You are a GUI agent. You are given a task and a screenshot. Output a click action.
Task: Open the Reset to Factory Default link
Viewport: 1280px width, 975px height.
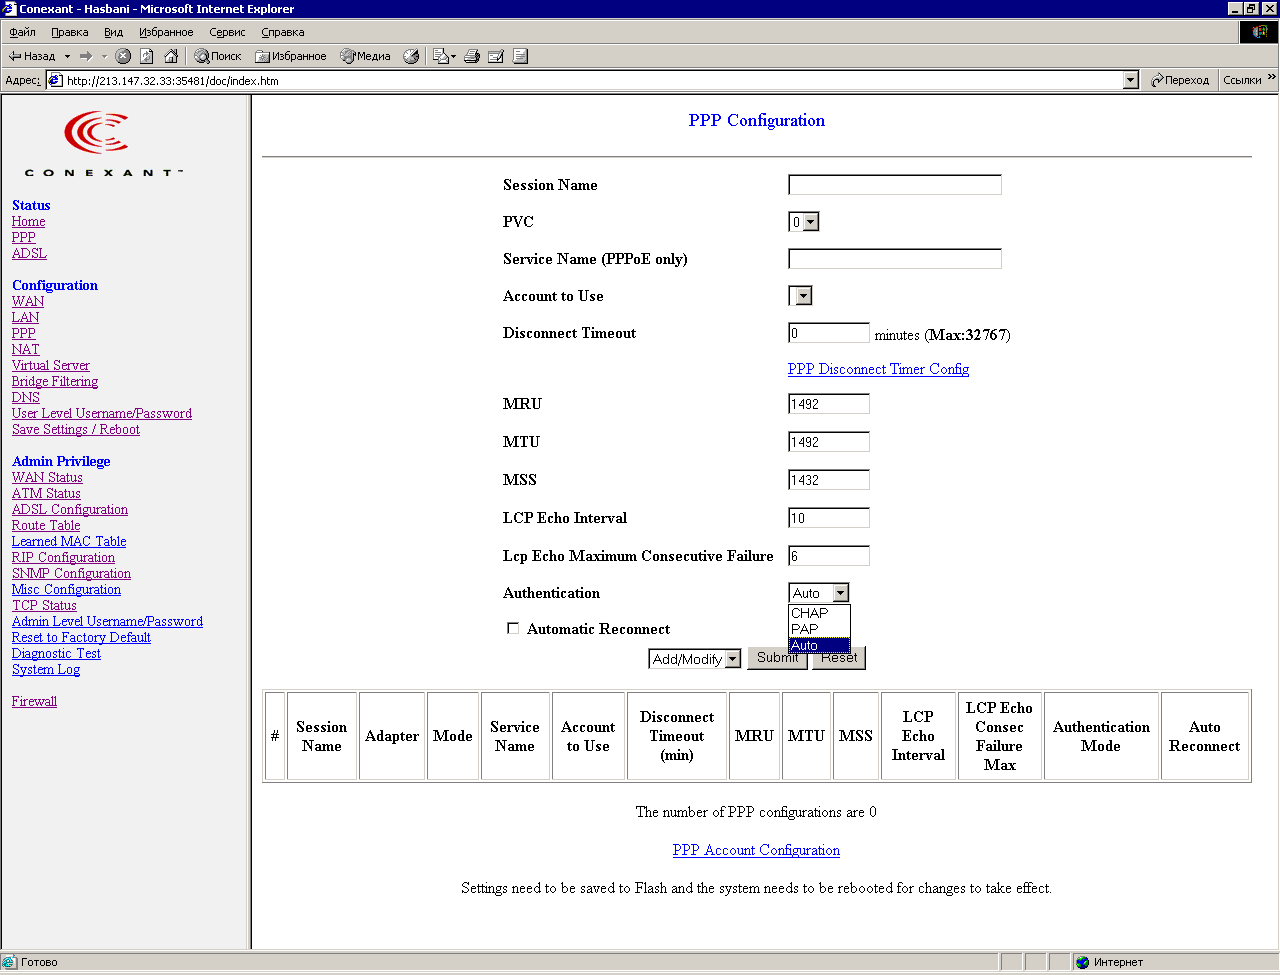pos(81,637)
